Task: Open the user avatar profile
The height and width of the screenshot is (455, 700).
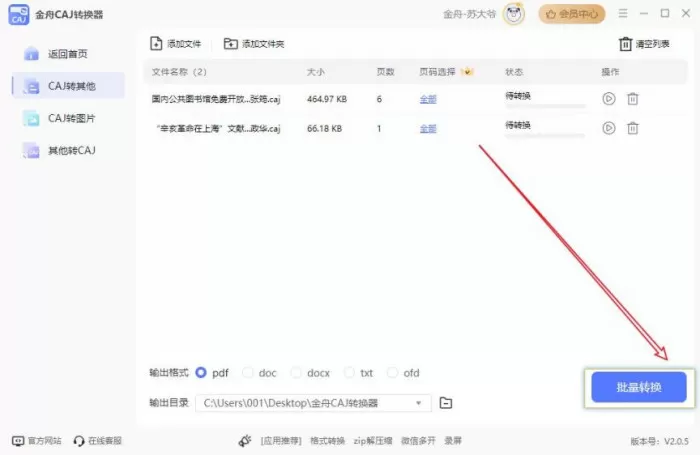Action: point(514,14)
